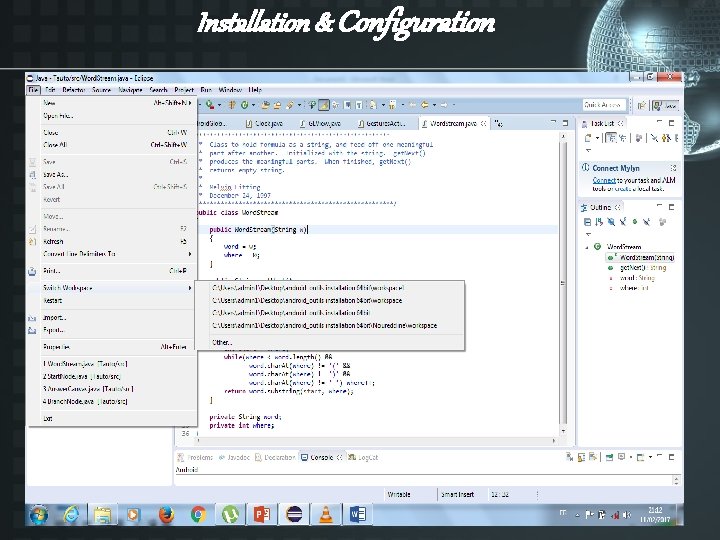This screenshot has height=540, width=720.
Task: Click the Connect link in Mylyn panel
Action: (604, 180)
